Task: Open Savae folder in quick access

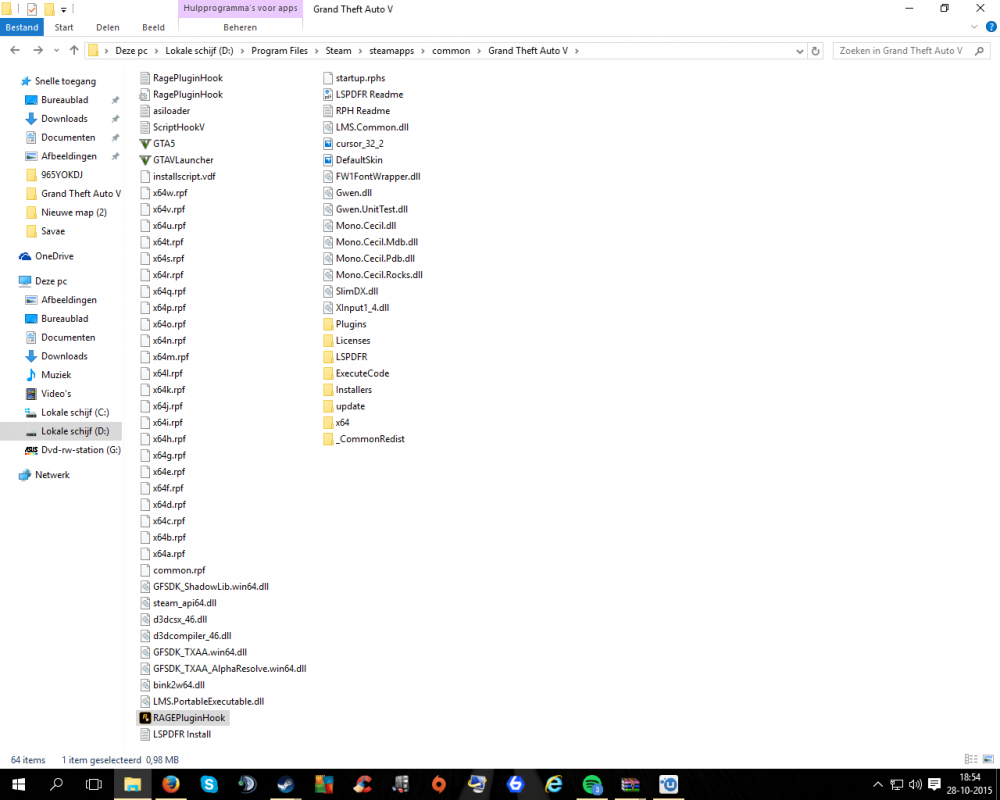Action: coord(46,231)
